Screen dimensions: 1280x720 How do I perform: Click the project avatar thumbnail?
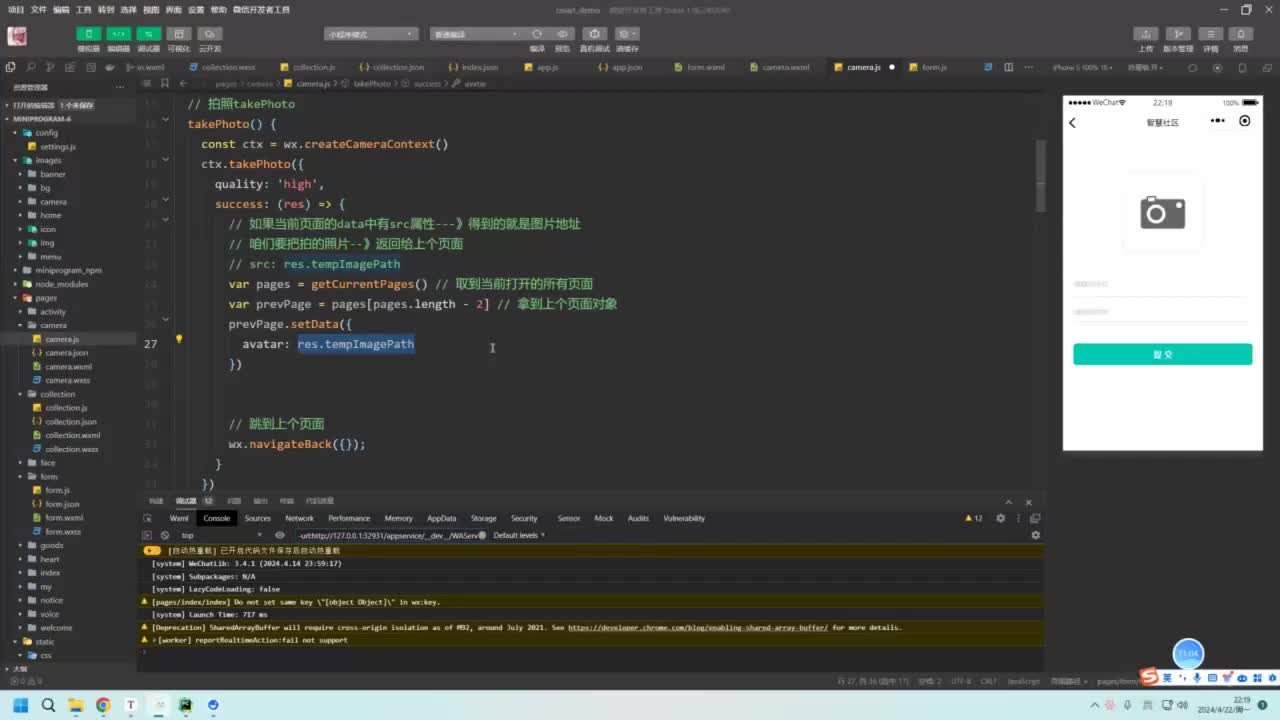tap(17, 36)
